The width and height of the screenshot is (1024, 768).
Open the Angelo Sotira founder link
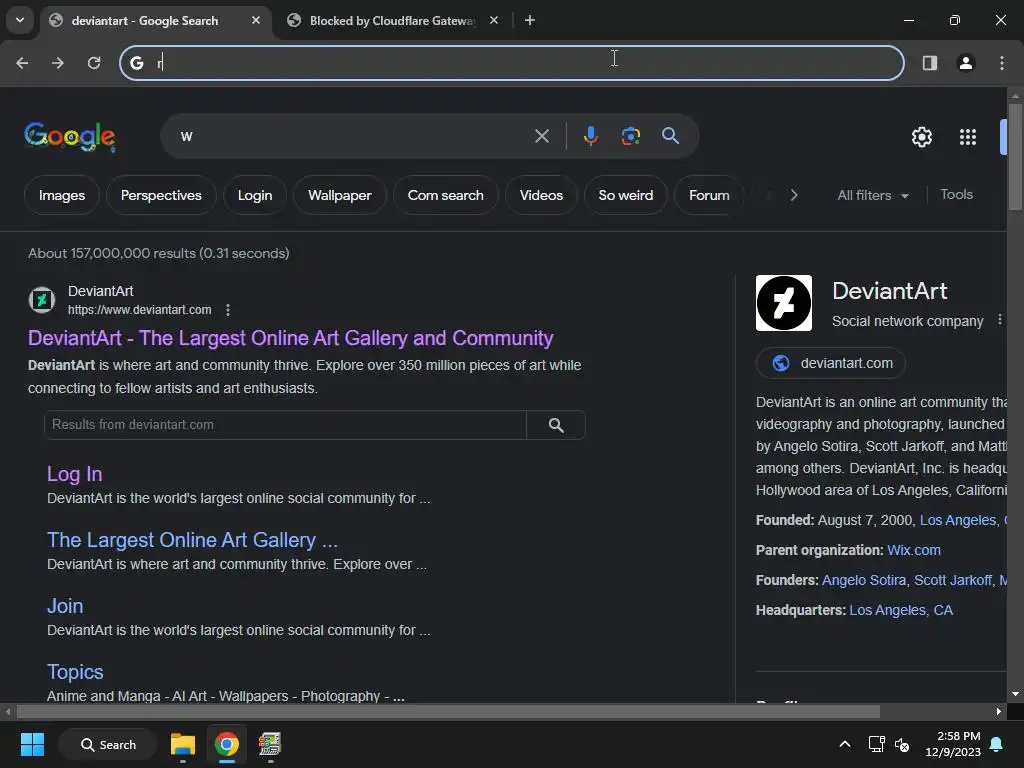coord(864,581)
